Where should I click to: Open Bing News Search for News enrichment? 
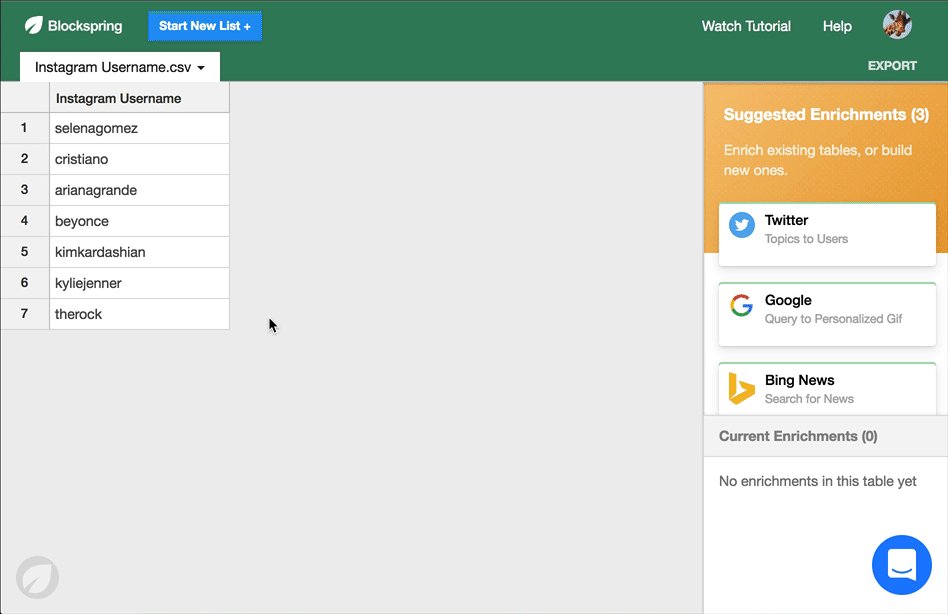[x=827, y=389]
